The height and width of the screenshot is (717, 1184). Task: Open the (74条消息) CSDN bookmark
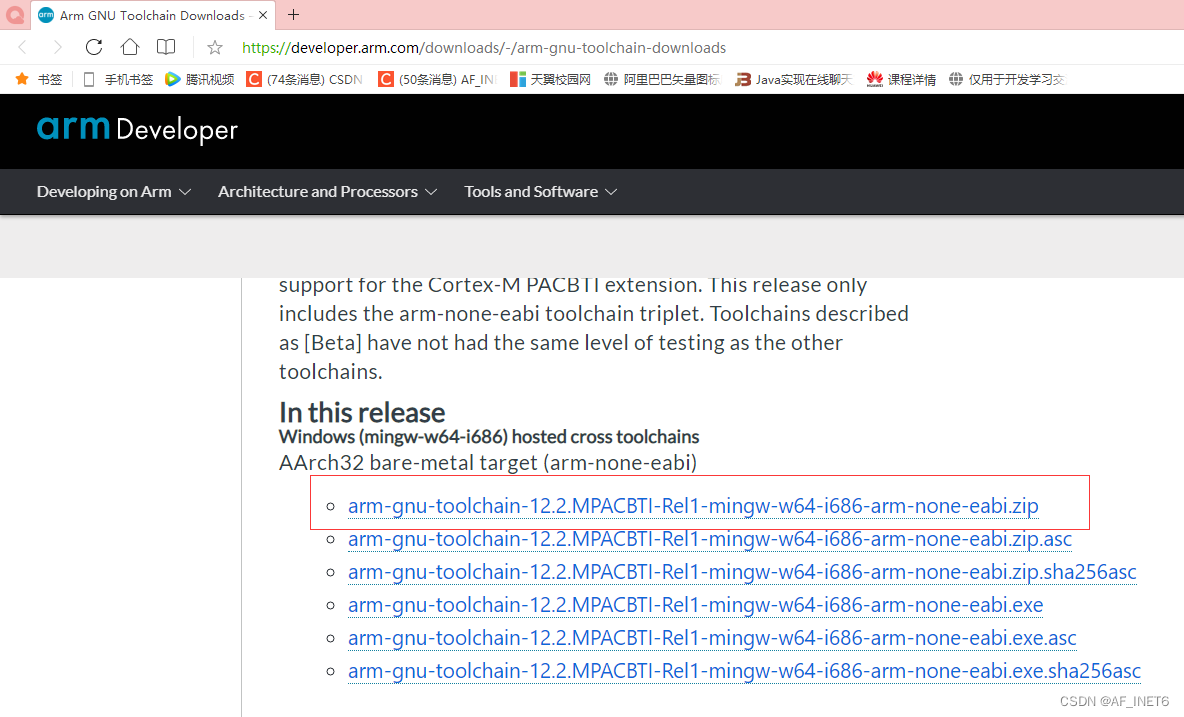305,79
